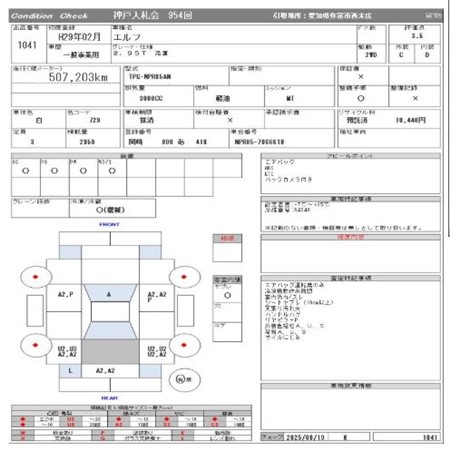Select the rear corner panel marked L
Viewport: 450px width, 450px height.
[x=70, y=371]
